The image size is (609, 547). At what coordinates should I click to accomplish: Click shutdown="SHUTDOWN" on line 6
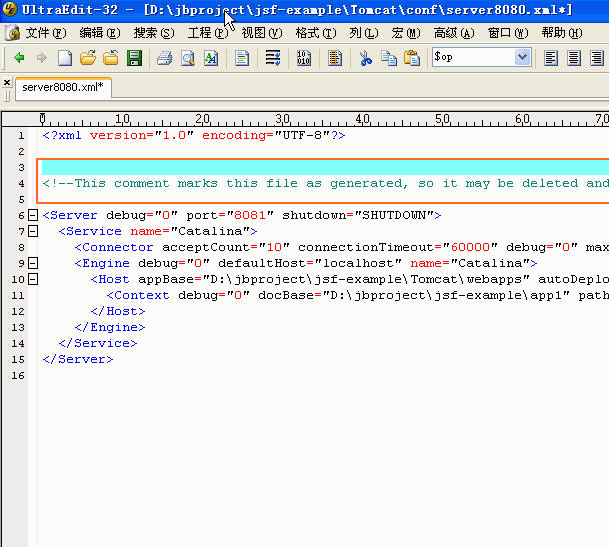(x=357, y=215)
